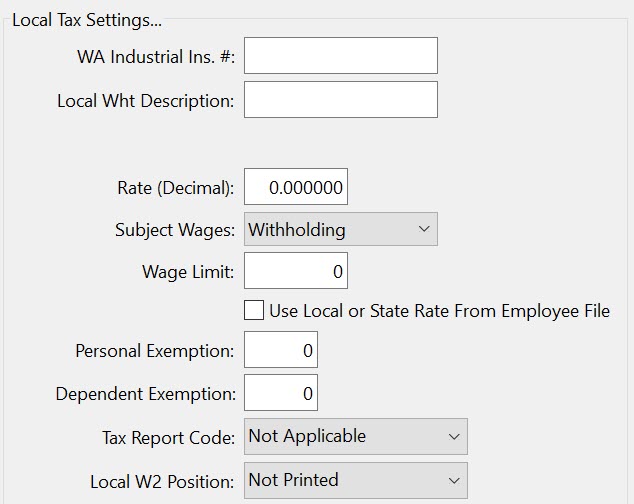Image resolution: width=634 pixels, height=504 pixels.
Task: Click the "Rate (Decimal):" label text
Action: 175,188
